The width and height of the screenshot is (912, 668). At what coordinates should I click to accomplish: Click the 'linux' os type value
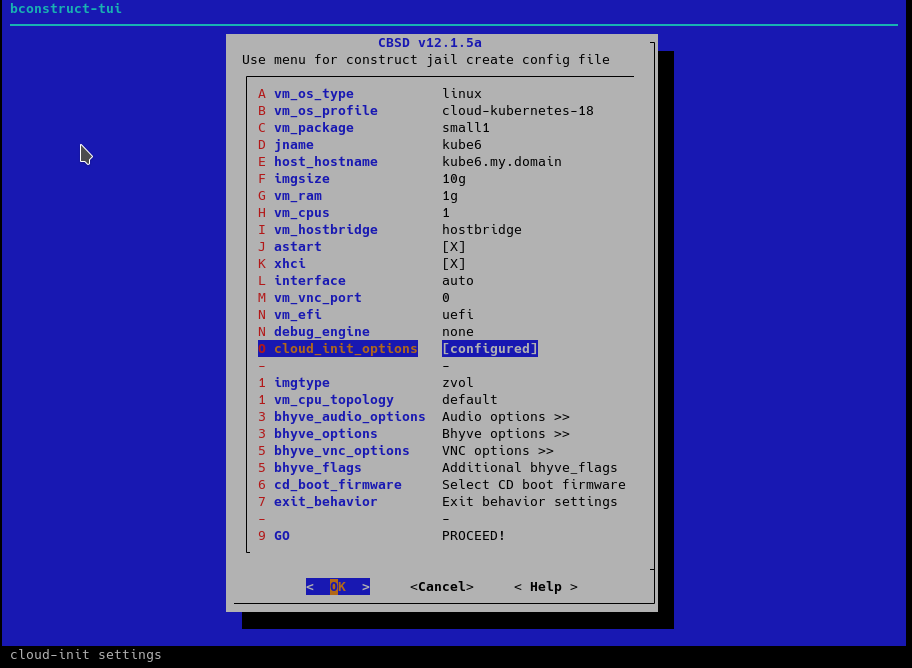tap(462, 94)
